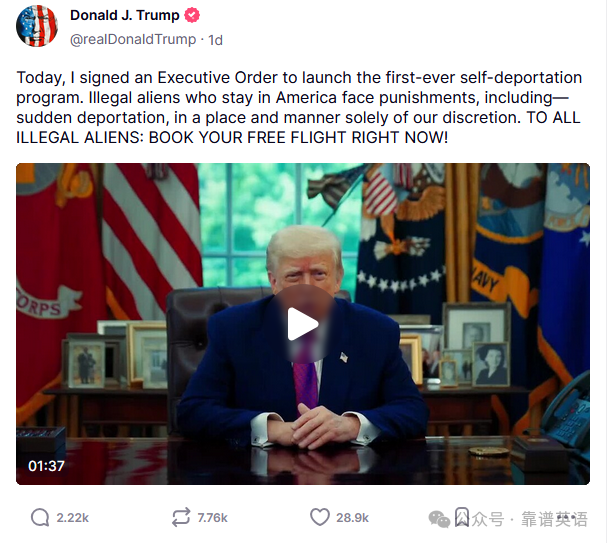Click the WeChat chat-bubble watermark logo
Screen dimensions: 607x543
tap(439, 519)
